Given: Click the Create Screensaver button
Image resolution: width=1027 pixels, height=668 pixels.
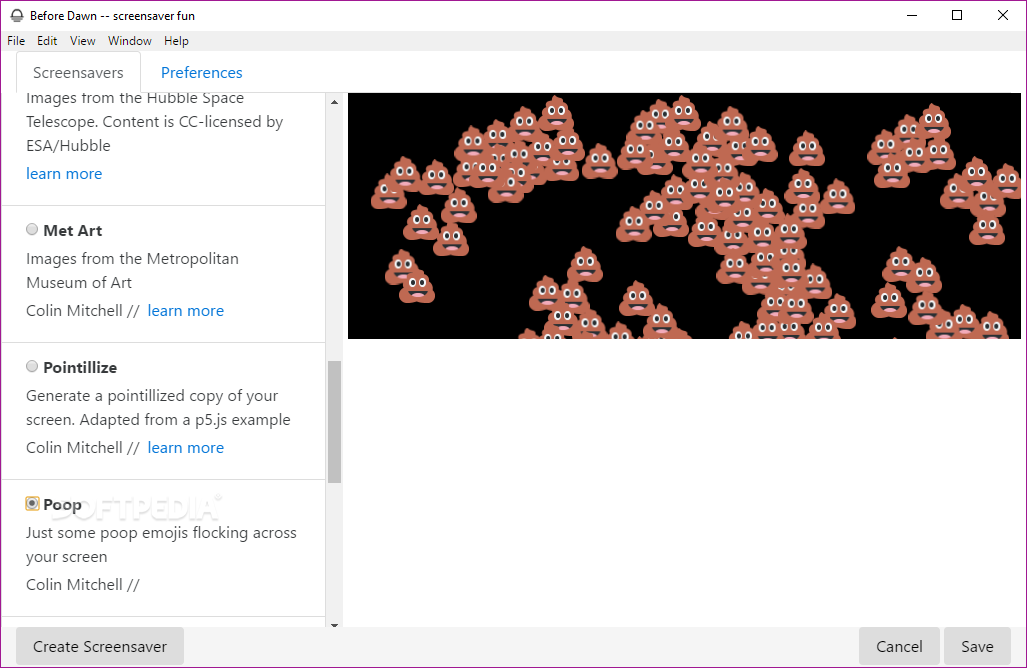Looking at the screenshot, I should 100,646.
